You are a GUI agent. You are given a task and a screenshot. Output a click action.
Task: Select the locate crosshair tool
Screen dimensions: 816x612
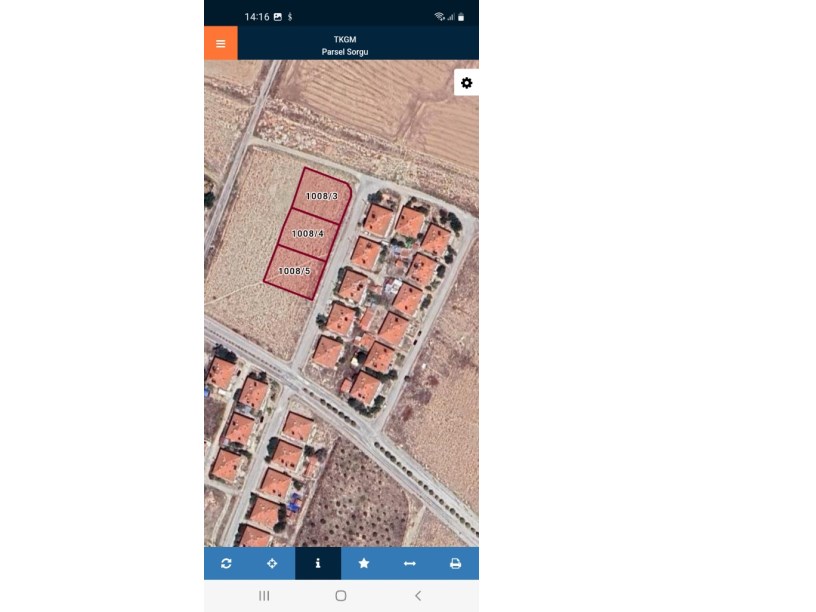coord(272,563)
